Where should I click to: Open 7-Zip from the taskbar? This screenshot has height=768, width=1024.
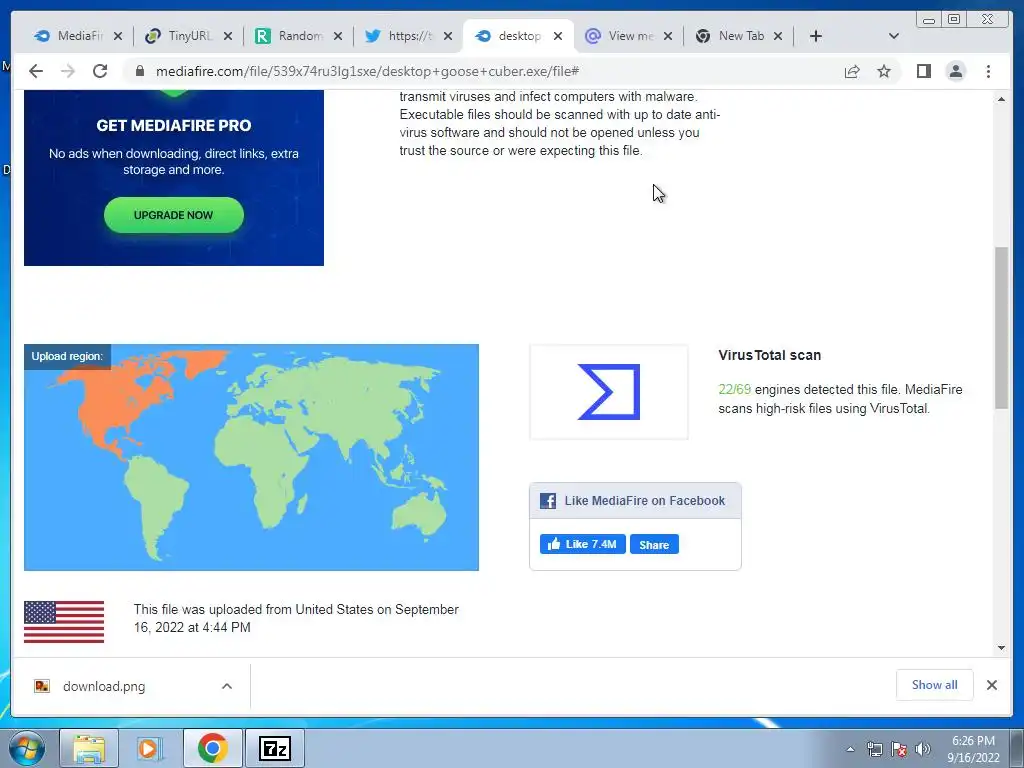274,748
